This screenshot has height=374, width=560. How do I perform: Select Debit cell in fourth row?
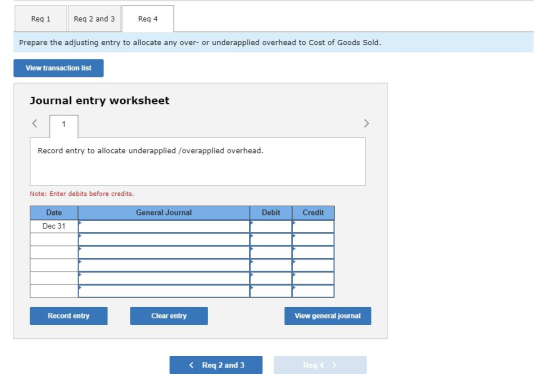pyautogui.click(x=271, y=265)
